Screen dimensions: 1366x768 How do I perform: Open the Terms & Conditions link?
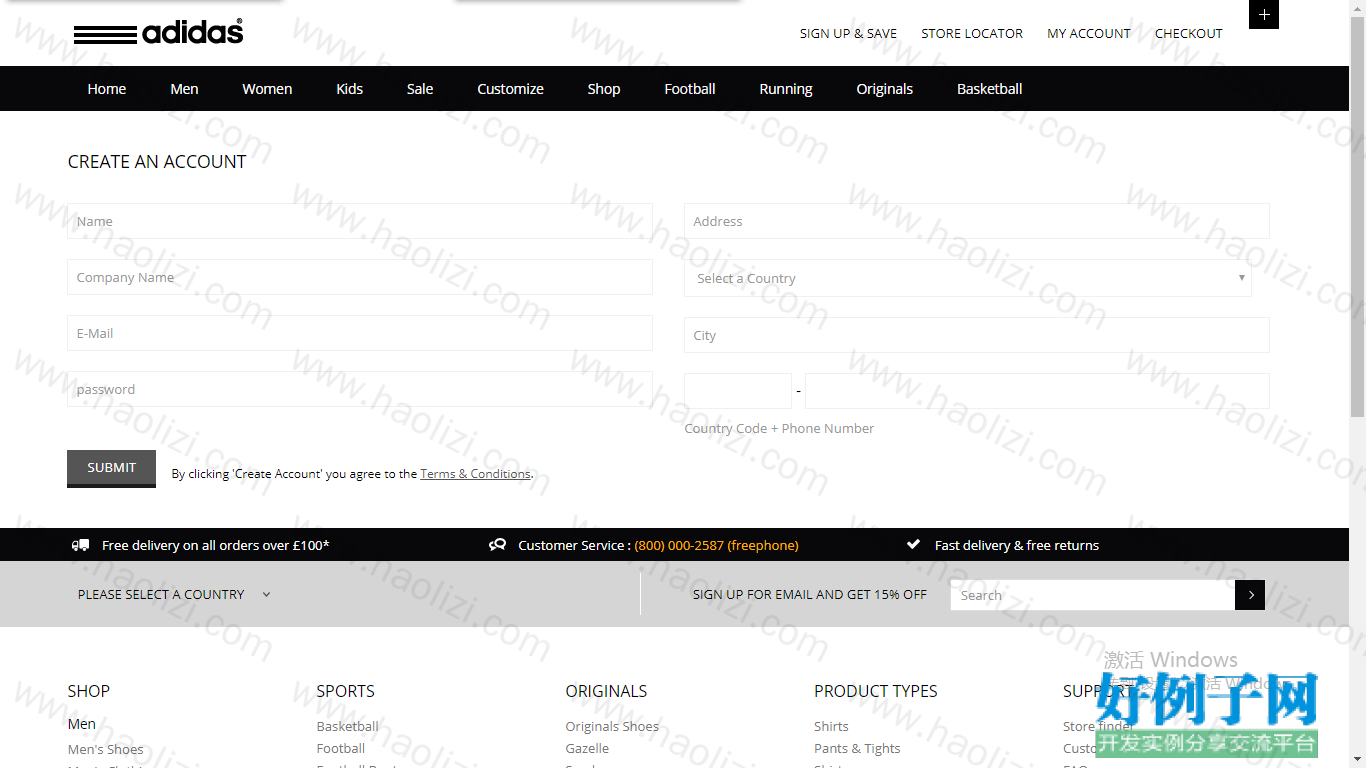click(x=475, y=474)
